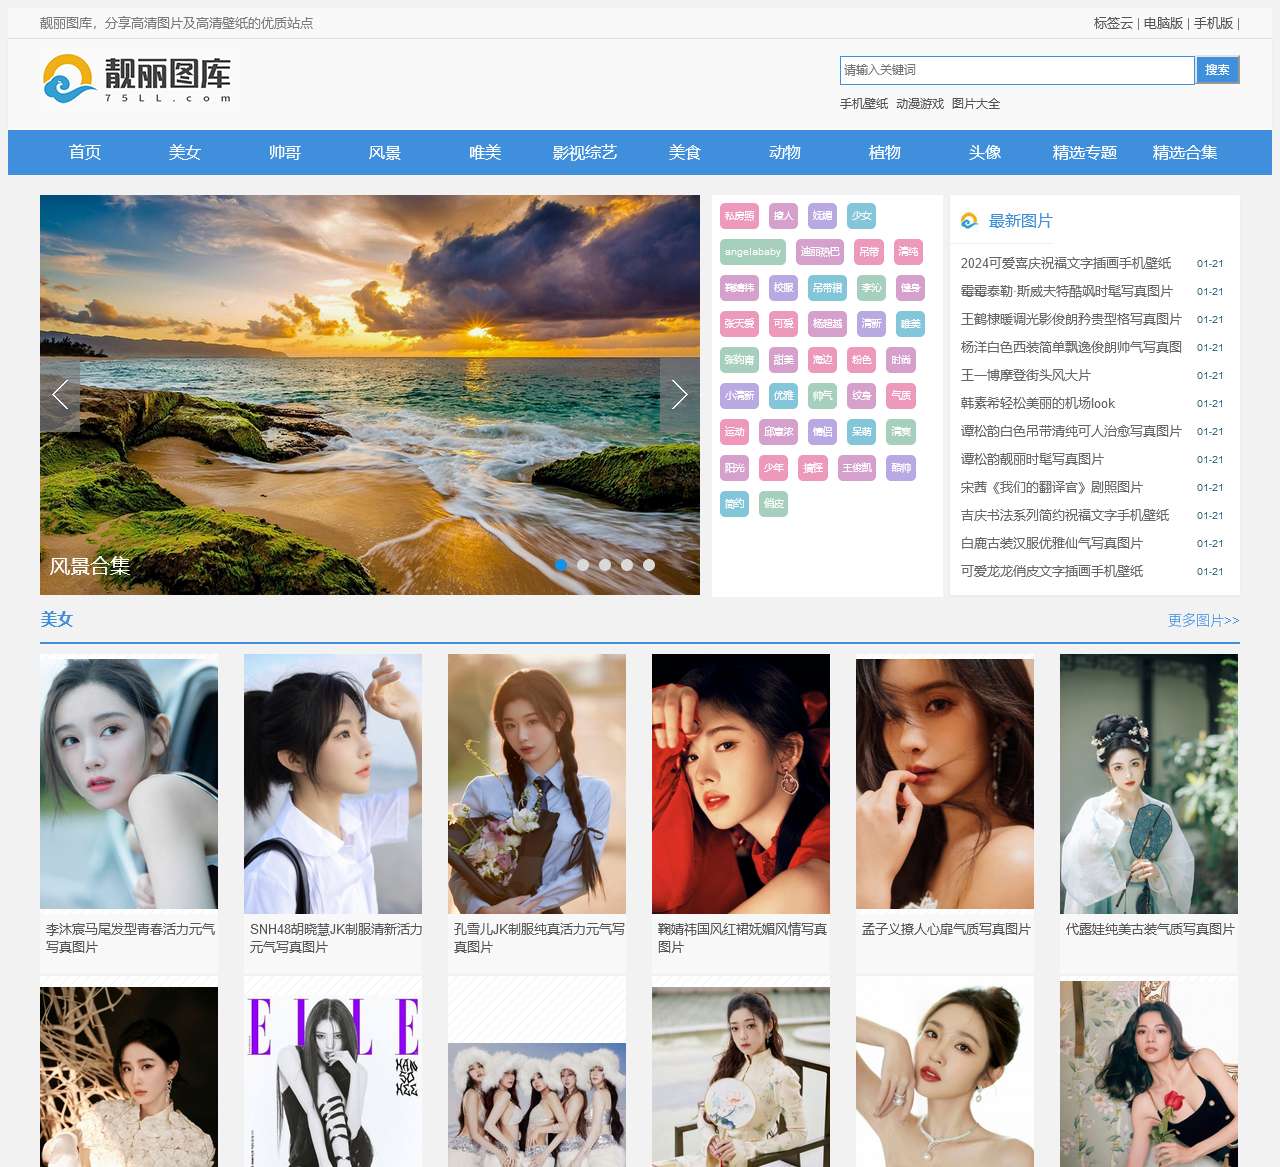The height and width of the screenshot is (1167, 1280).
Task: Jump to the last carousel dot
Action: (649, 565)
